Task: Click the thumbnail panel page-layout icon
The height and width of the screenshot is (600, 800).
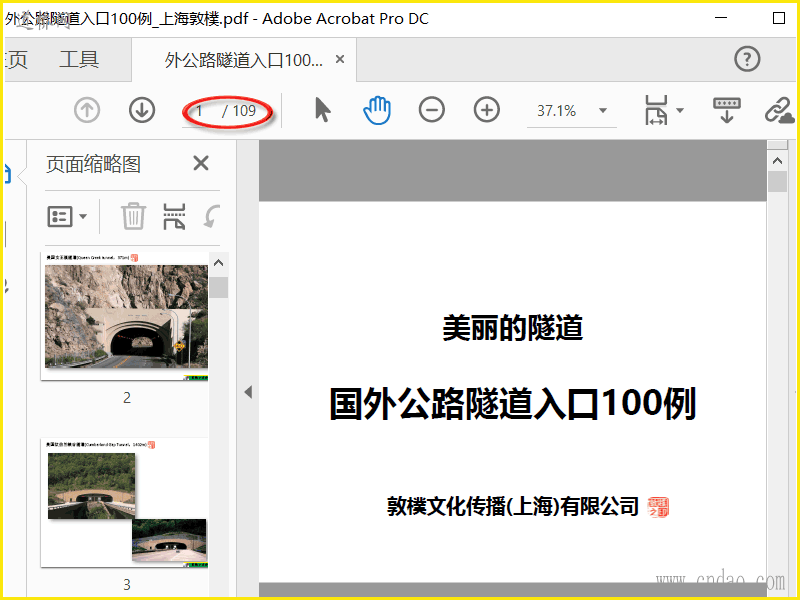Action: [174, 216]
